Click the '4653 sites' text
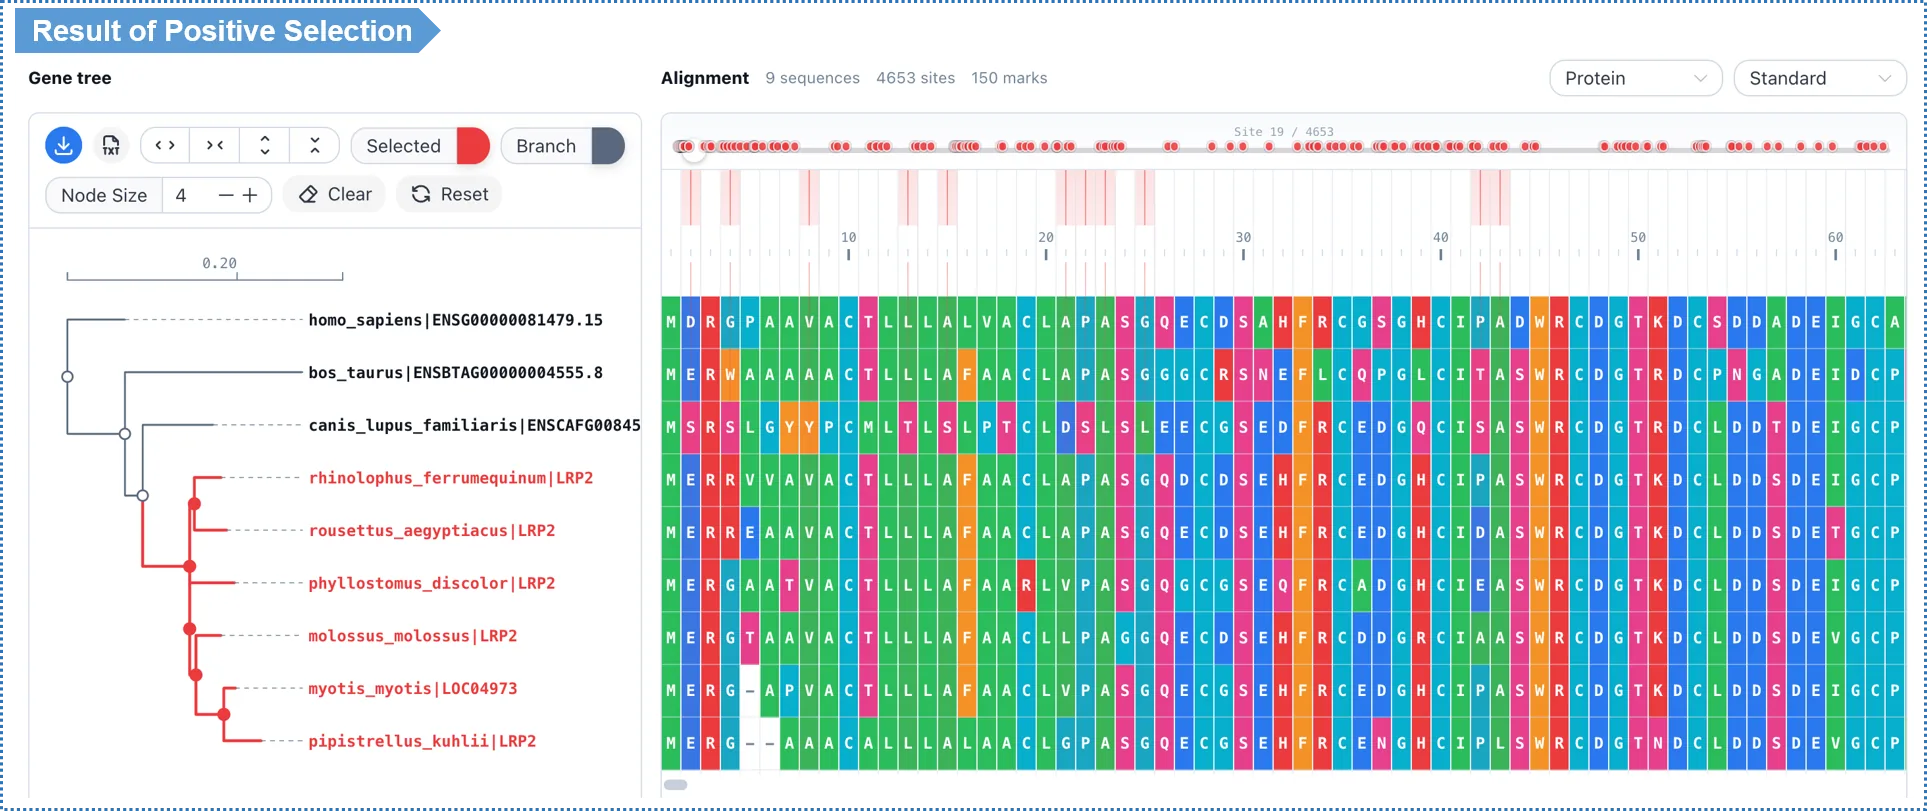The width and height of the screenshot is (1927, 811). click(915, 78)
